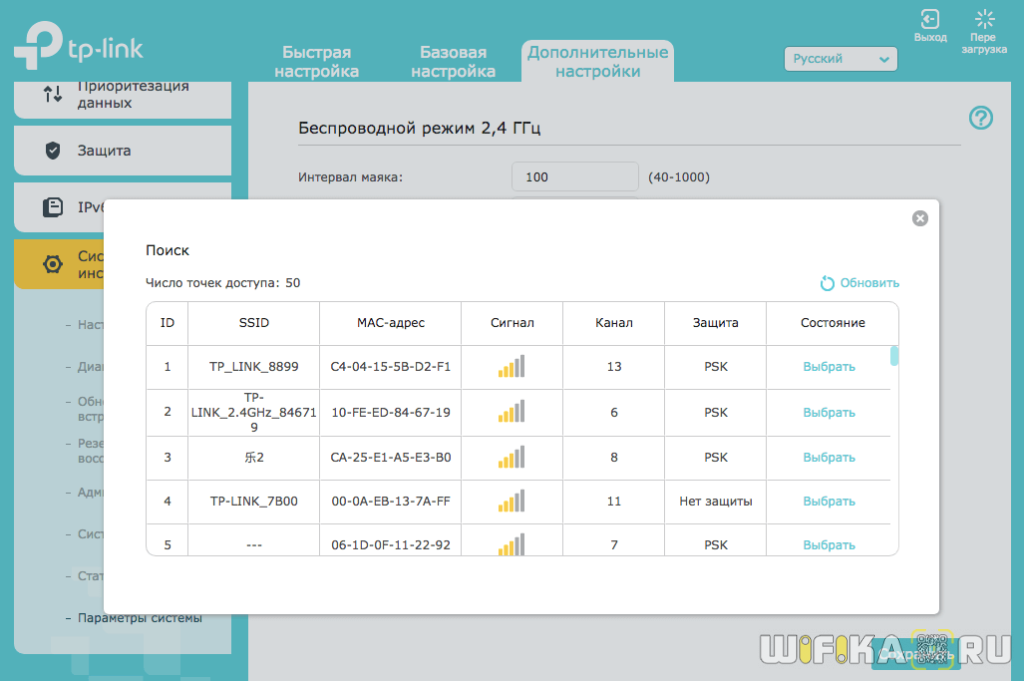This screenshot has height=681, width=1024.
Task: Open Параметры системы in sidebar
Action: (139, 618)
